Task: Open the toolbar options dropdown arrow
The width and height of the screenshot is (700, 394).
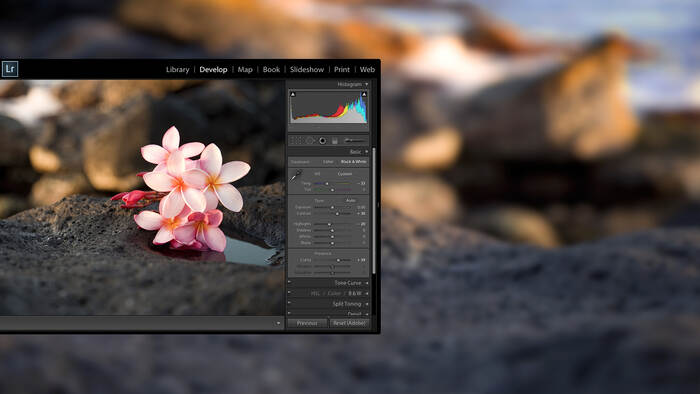Action: coord(278,323)
